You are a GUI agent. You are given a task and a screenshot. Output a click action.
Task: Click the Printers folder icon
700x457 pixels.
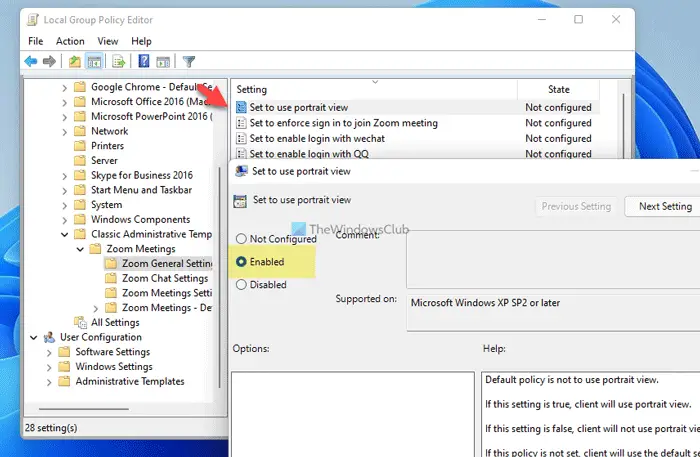tap(80, 145)
